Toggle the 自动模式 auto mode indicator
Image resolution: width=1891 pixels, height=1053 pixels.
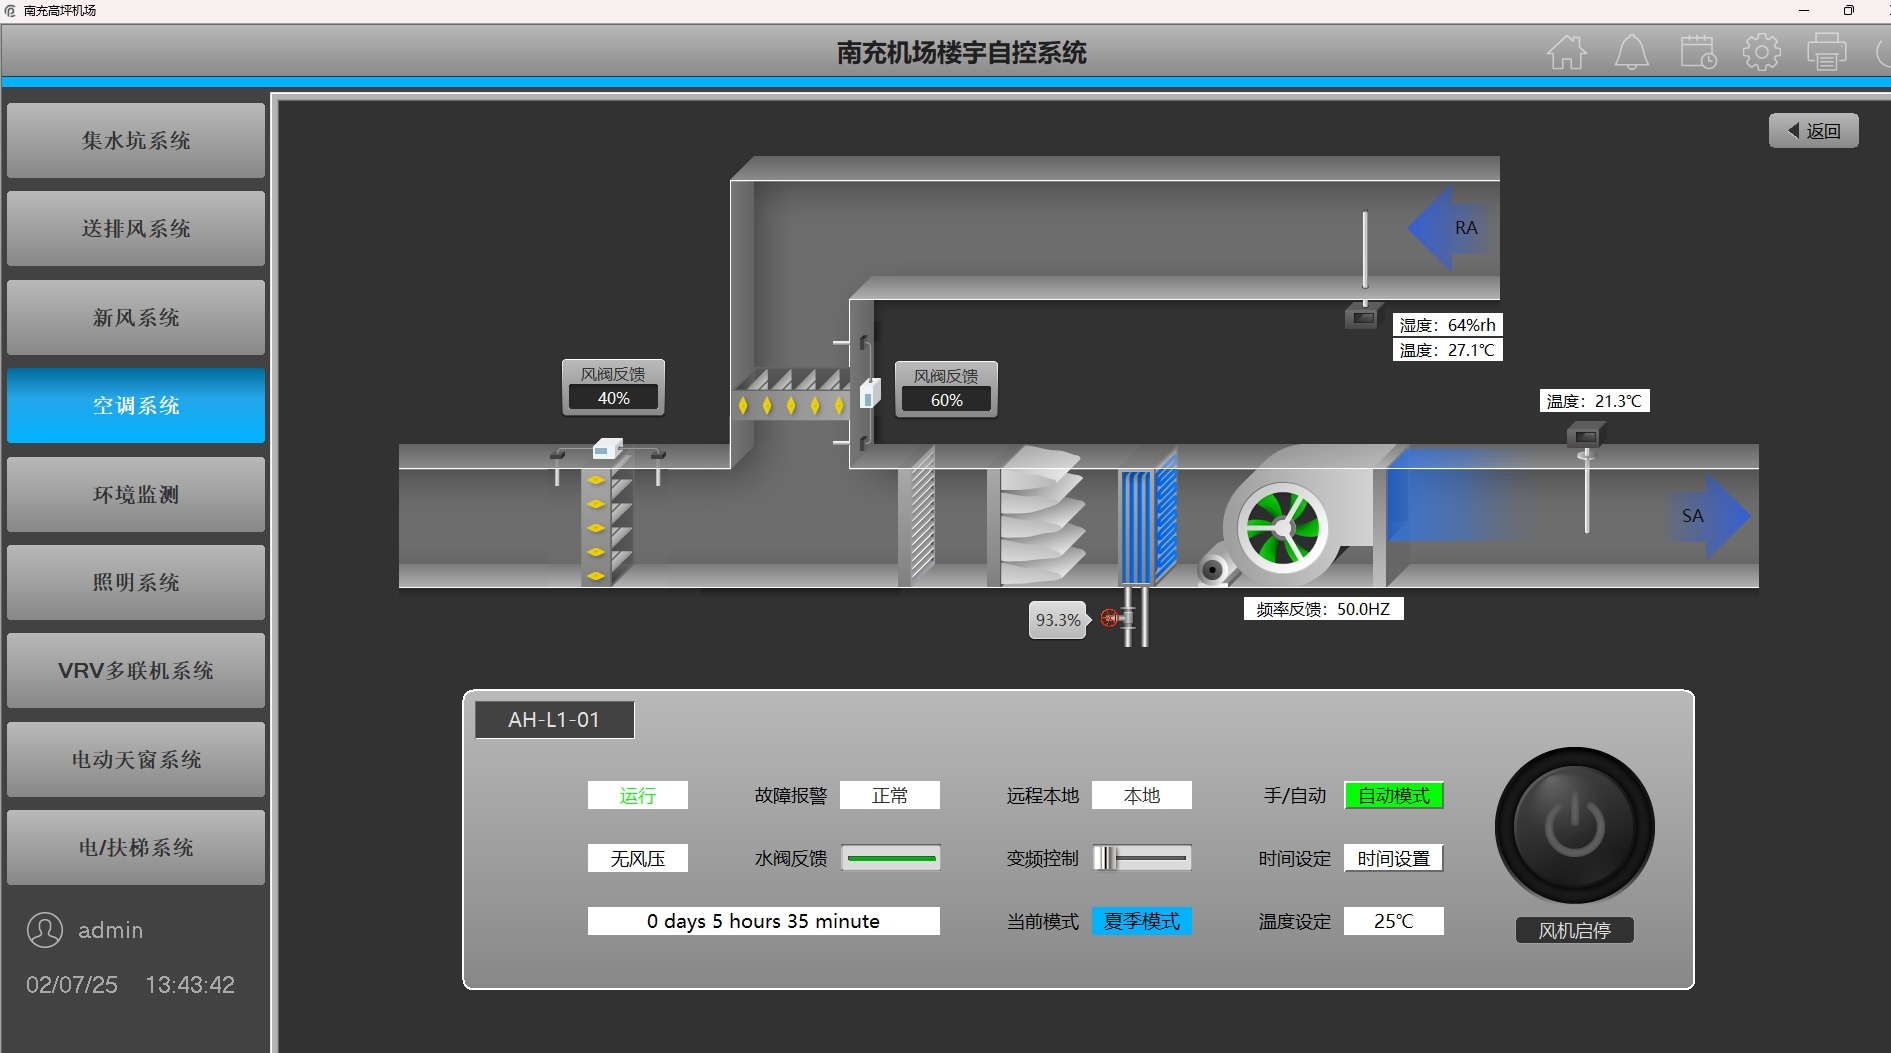(1393, 796)
